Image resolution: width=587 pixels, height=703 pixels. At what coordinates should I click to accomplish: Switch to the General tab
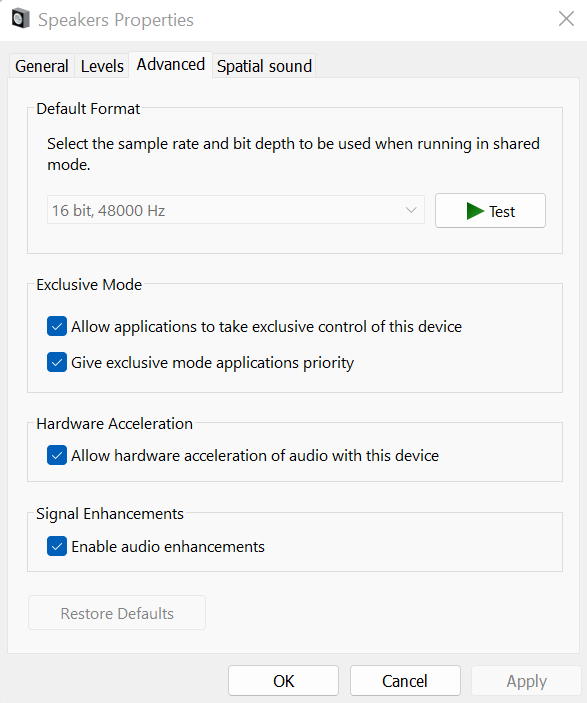click(x=42, y=66)
